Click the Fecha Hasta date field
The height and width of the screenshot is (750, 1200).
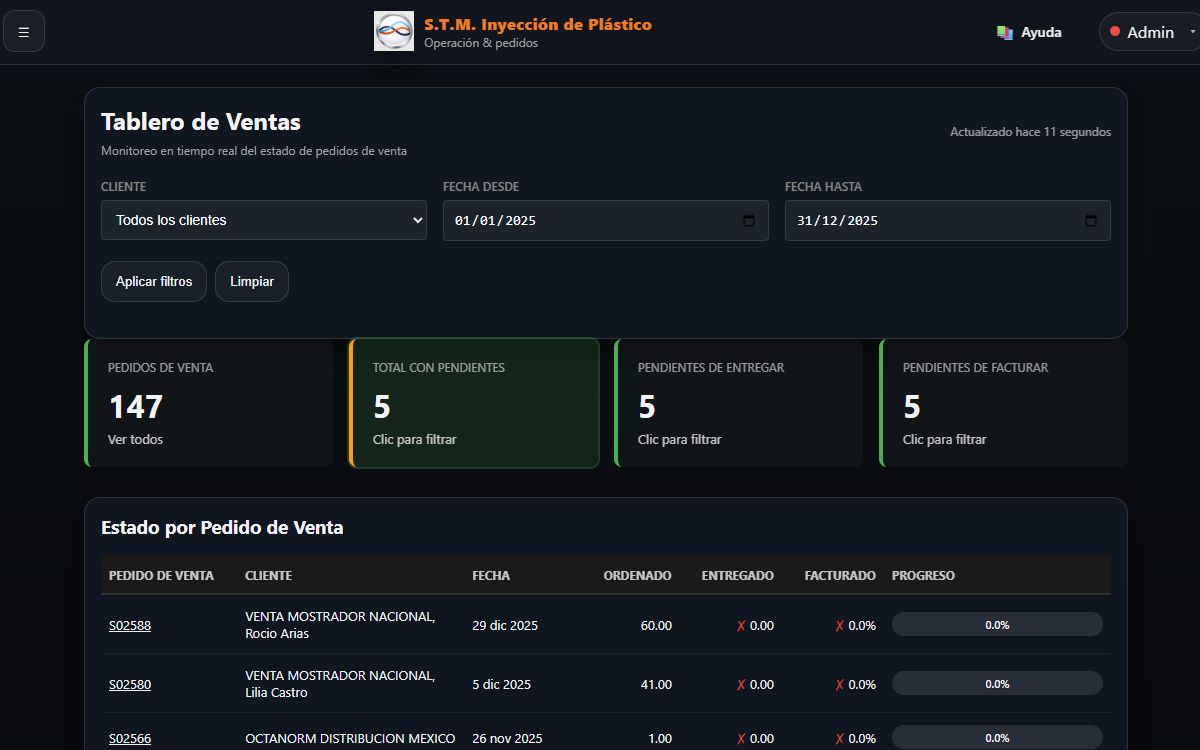click(x=948, y=220)
